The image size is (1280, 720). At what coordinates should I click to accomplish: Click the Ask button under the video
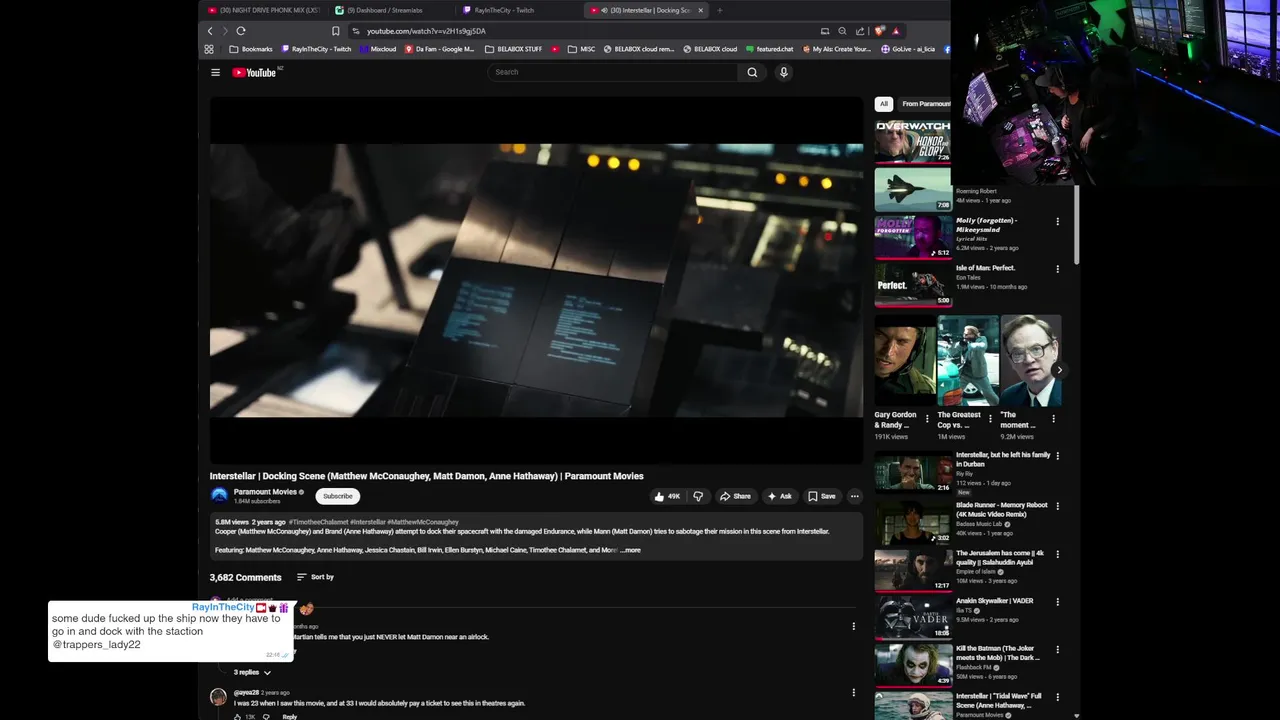pos(779,496)
